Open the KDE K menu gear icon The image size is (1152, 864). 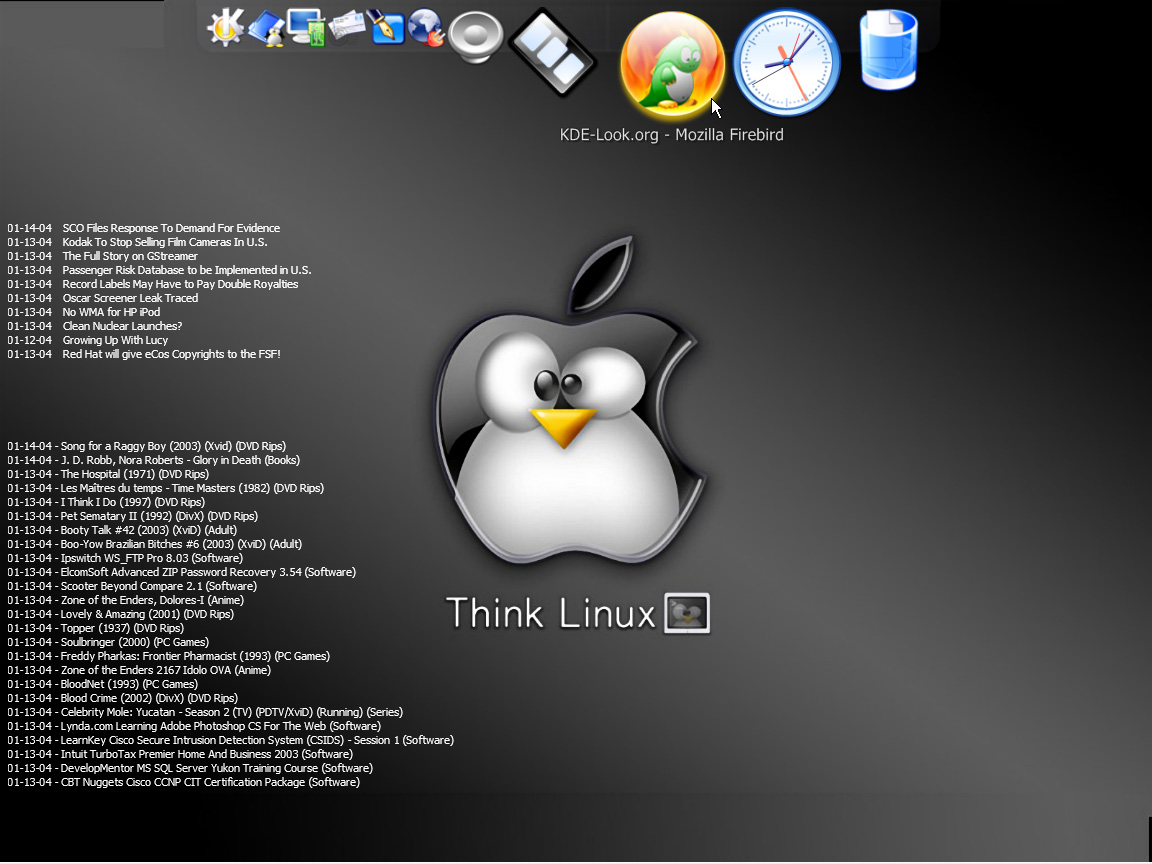click(x=225, y=28)
